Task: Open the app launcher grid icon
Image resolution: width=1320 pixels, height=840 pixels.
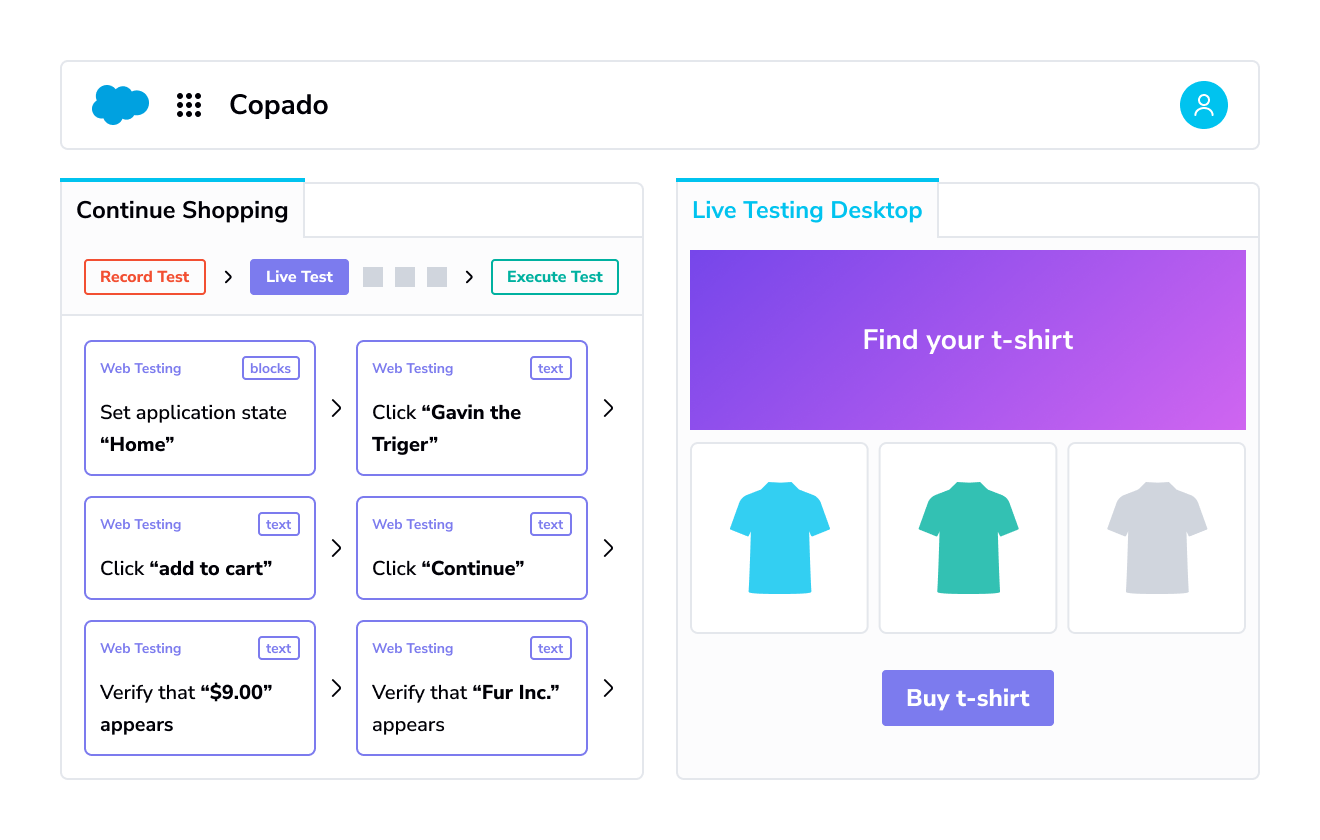Action: point(189,104)
